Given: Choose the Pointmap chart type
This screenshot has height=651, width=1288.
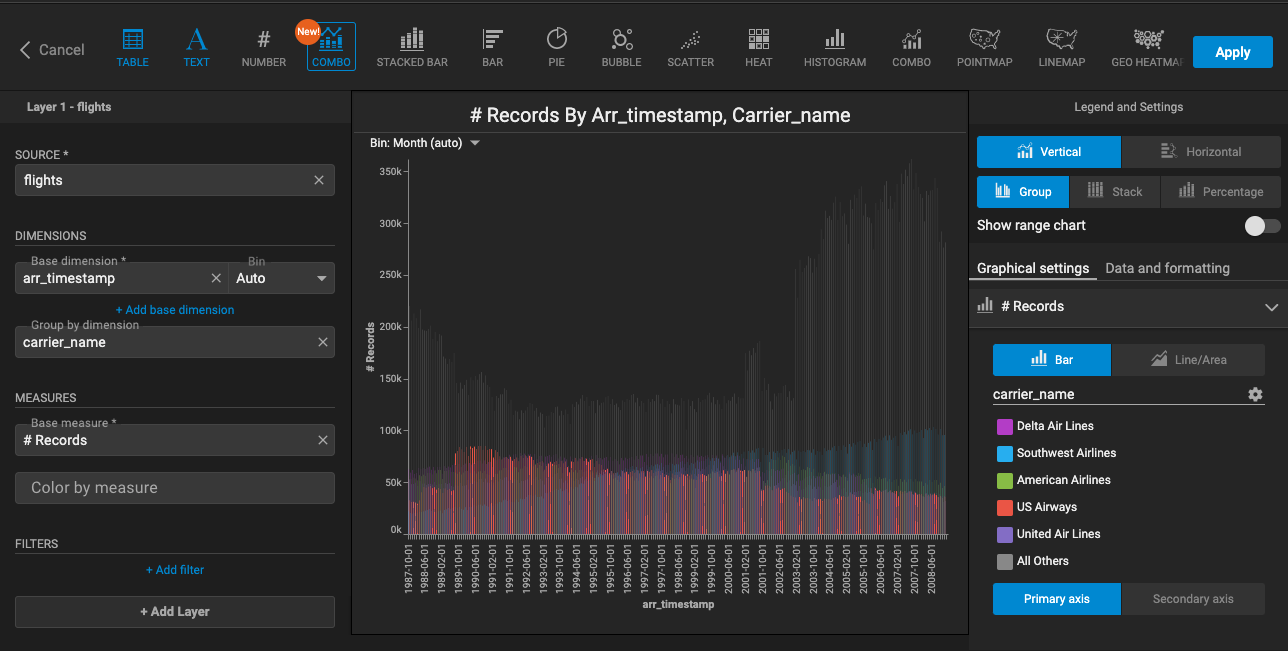Looking at the screenshot, I should point(984,47).
